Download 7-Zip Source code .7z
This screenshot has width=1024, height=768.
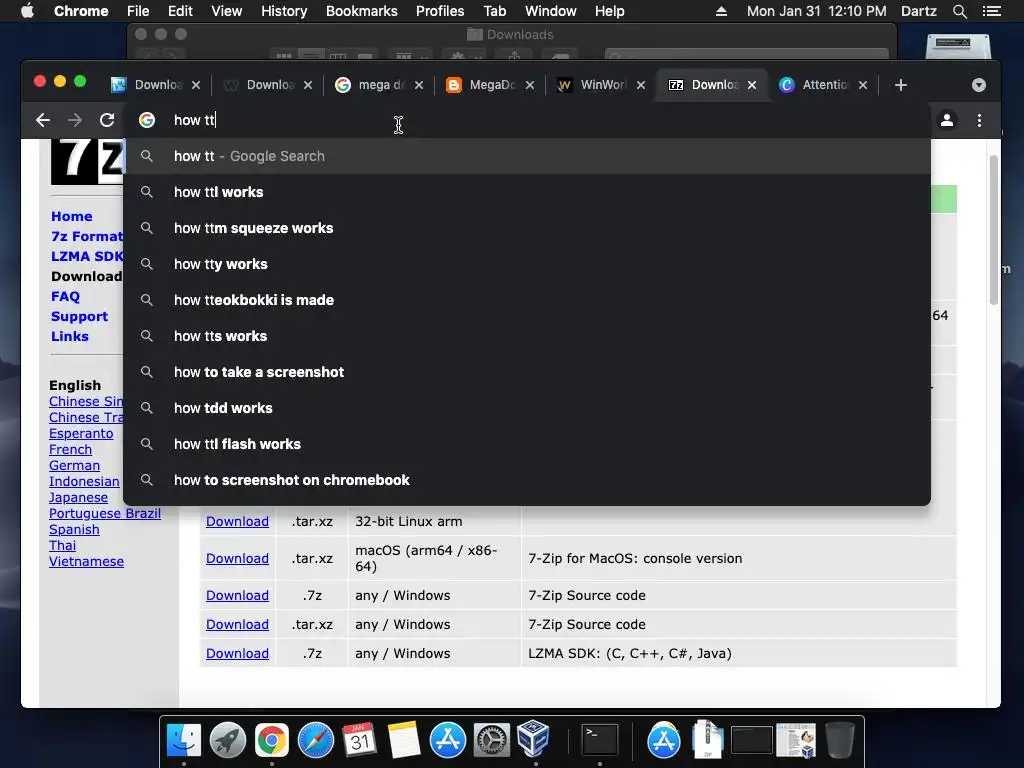click(237, 596)
